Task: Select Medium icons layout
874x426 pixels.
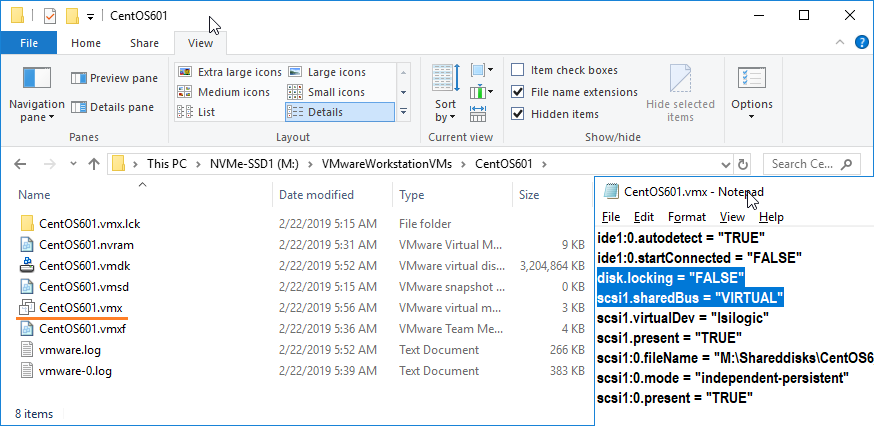Action: click(x=224, y=92)
